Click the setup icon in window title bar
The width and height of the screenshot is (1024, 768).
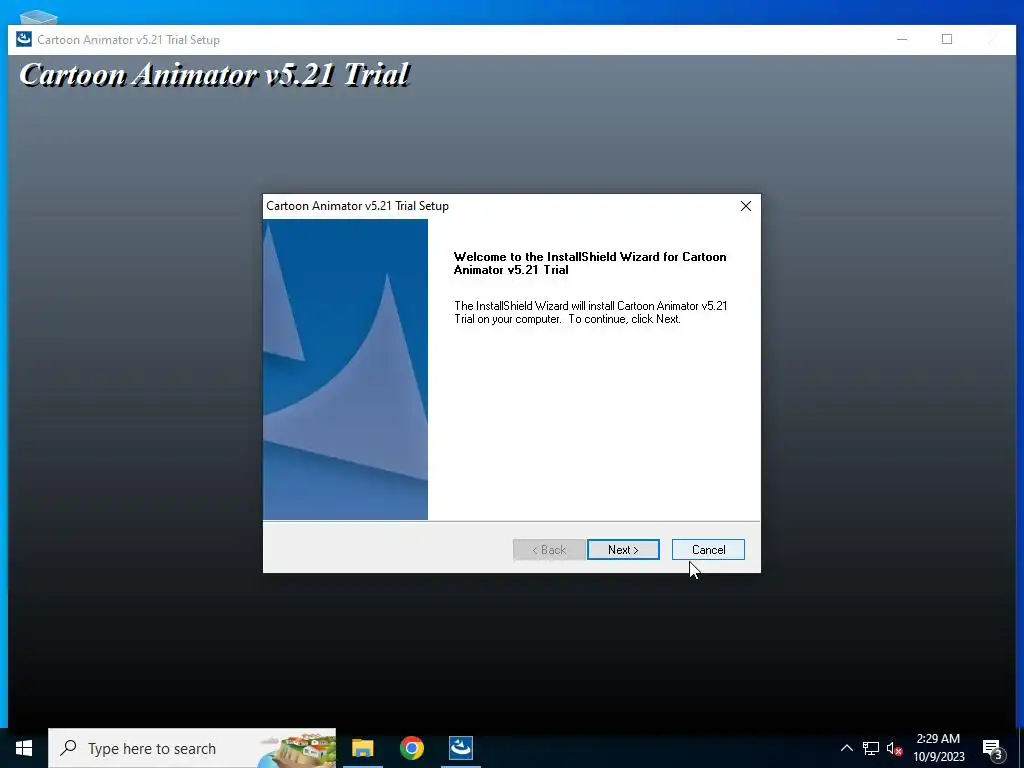[24, 39]
